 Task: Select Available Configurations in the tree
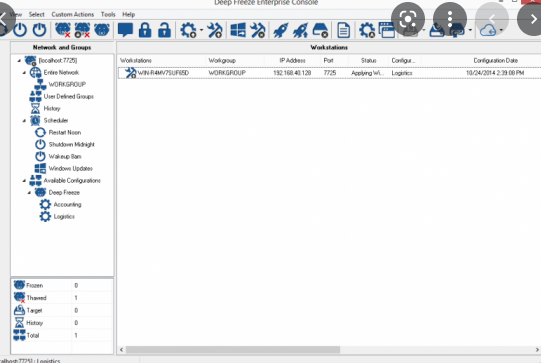coord(72,180)
